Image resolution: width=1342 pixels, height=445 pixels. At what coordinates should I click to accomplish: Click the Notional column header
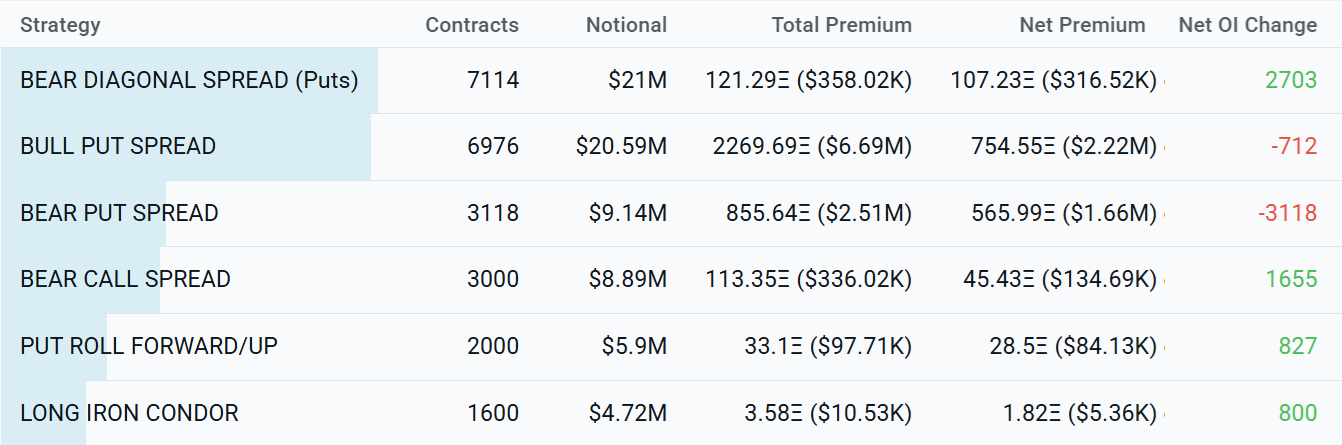pos(626,25)
